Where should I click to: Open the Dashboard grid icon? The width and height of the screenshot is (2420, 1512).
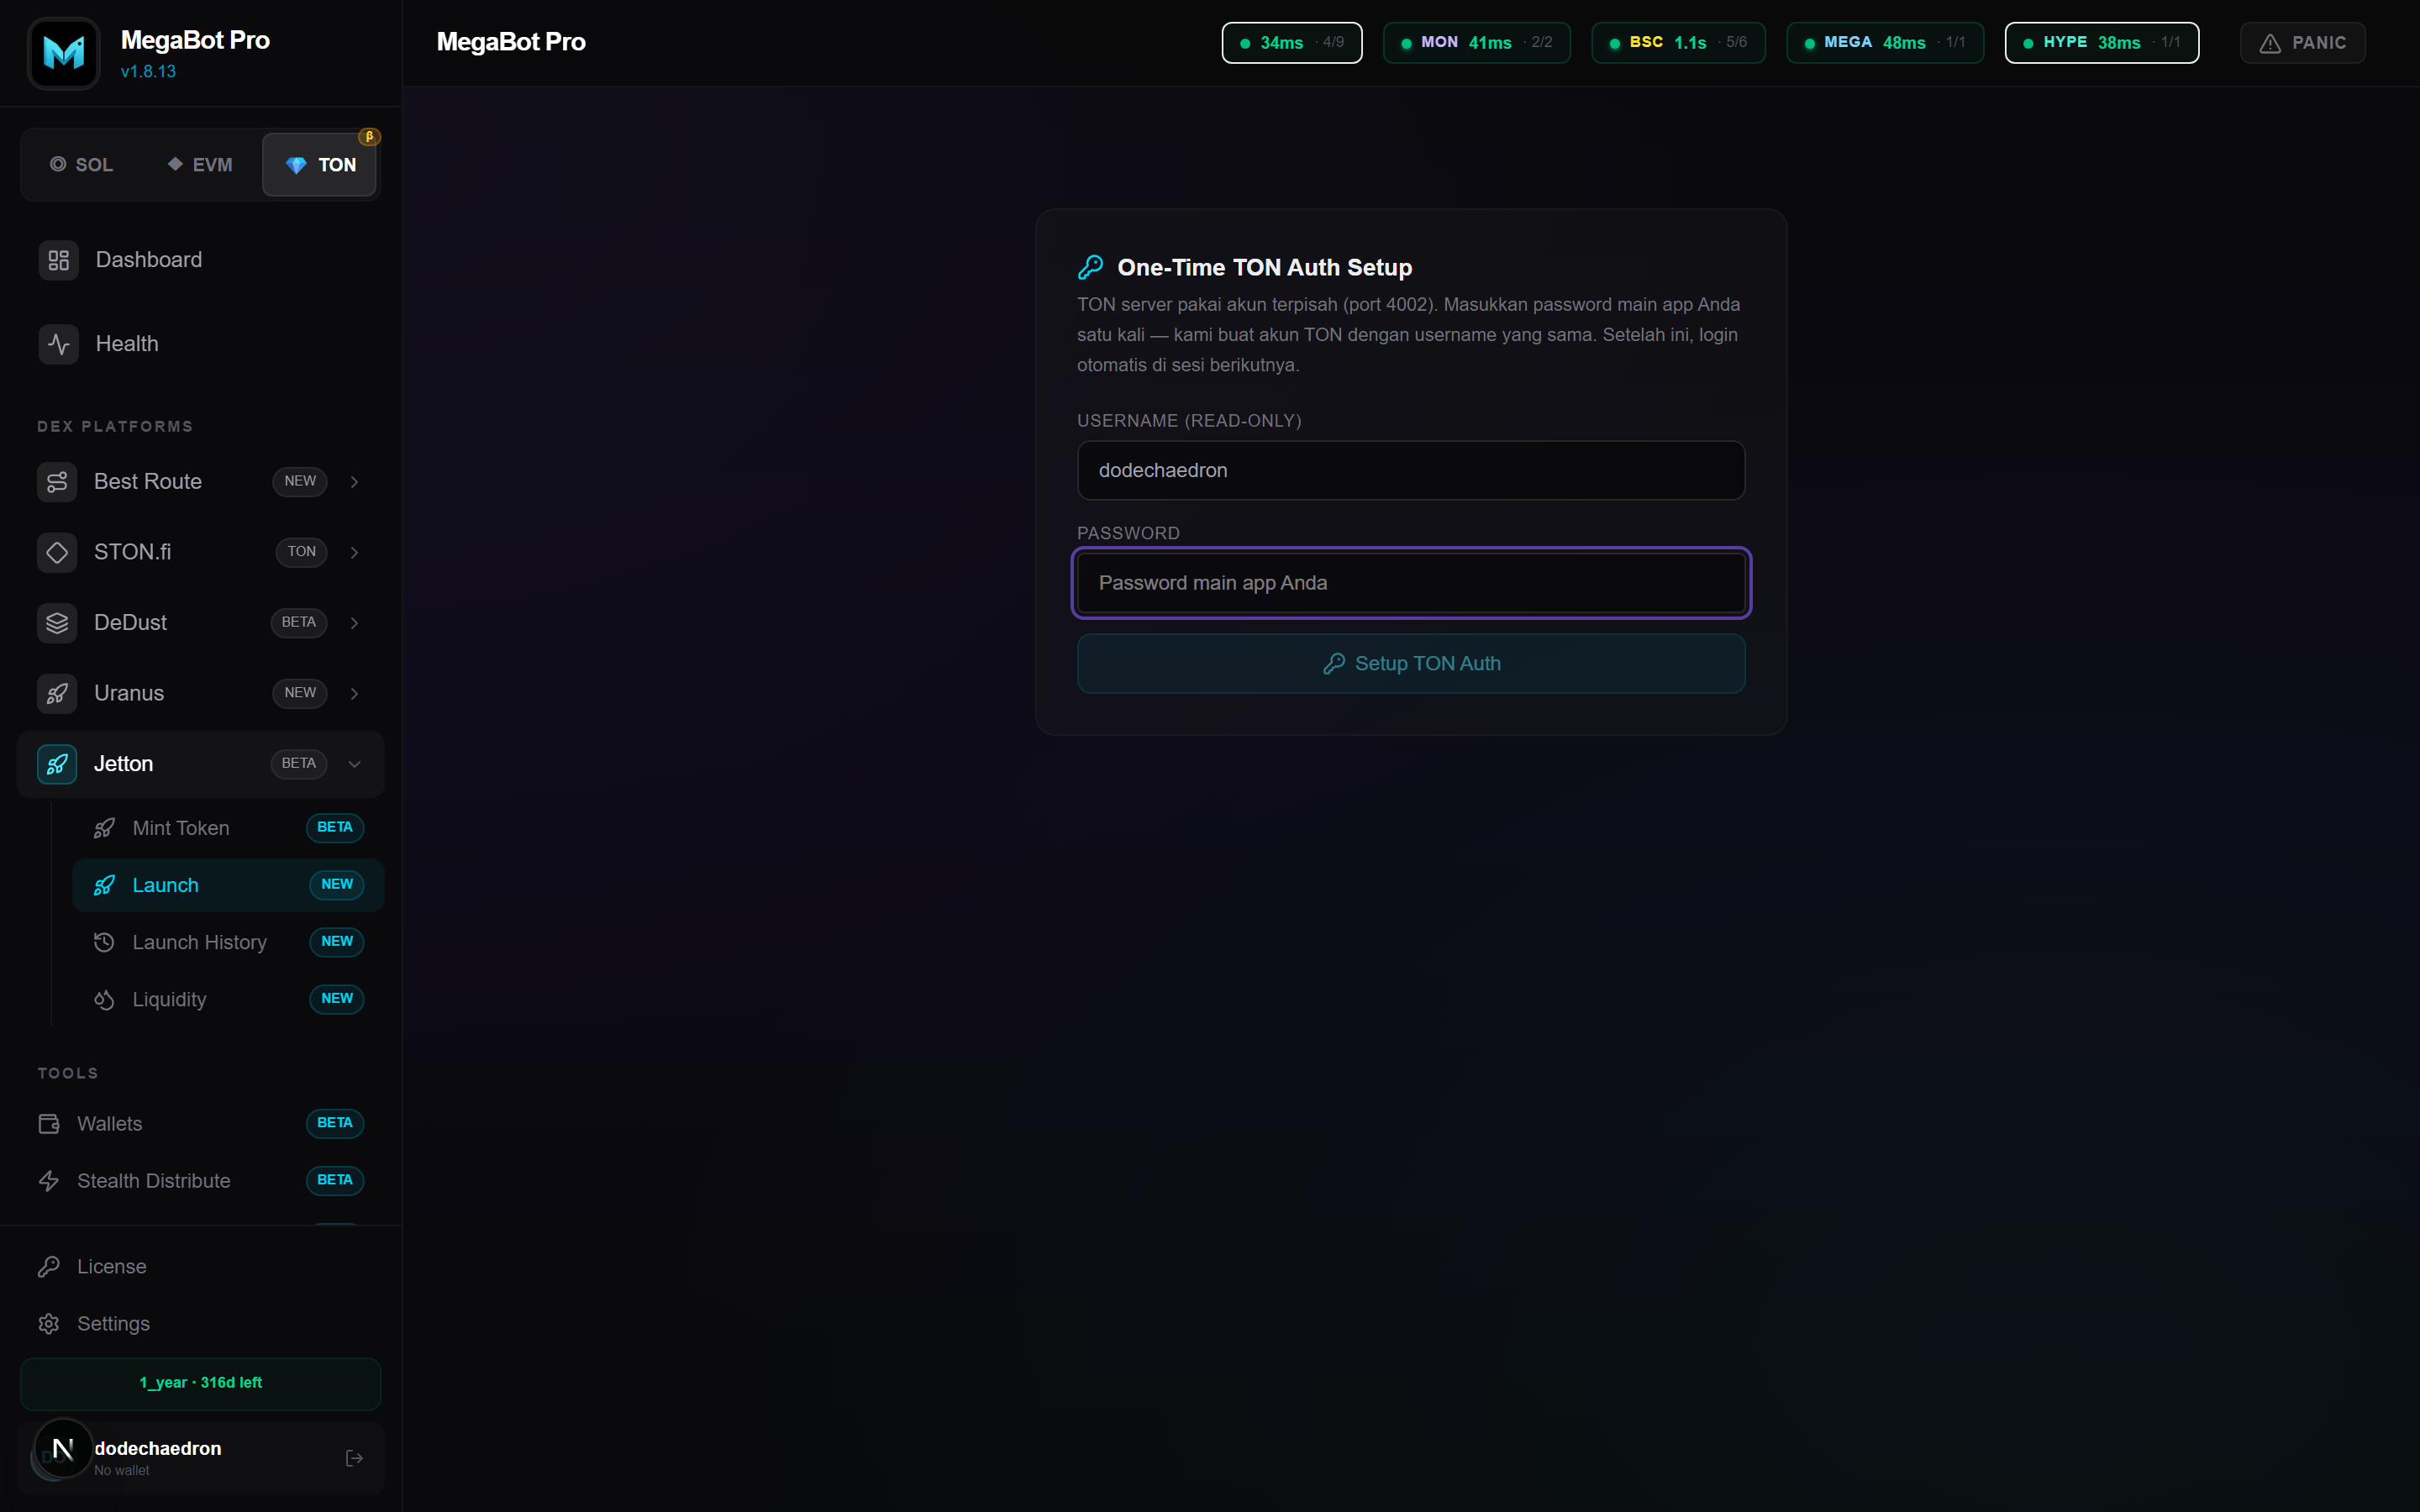[x=59, y=260]
